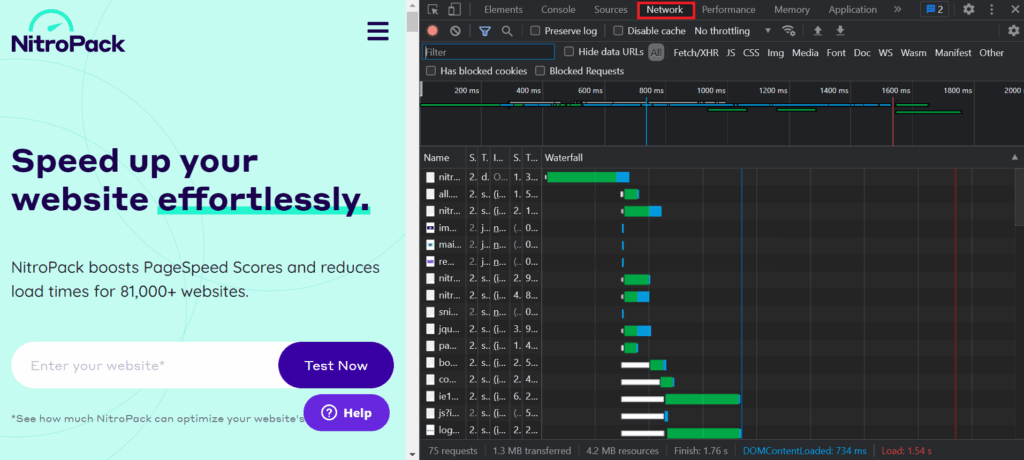
Task: Switch to the Performance tab
Action: [x=729, y=9]
